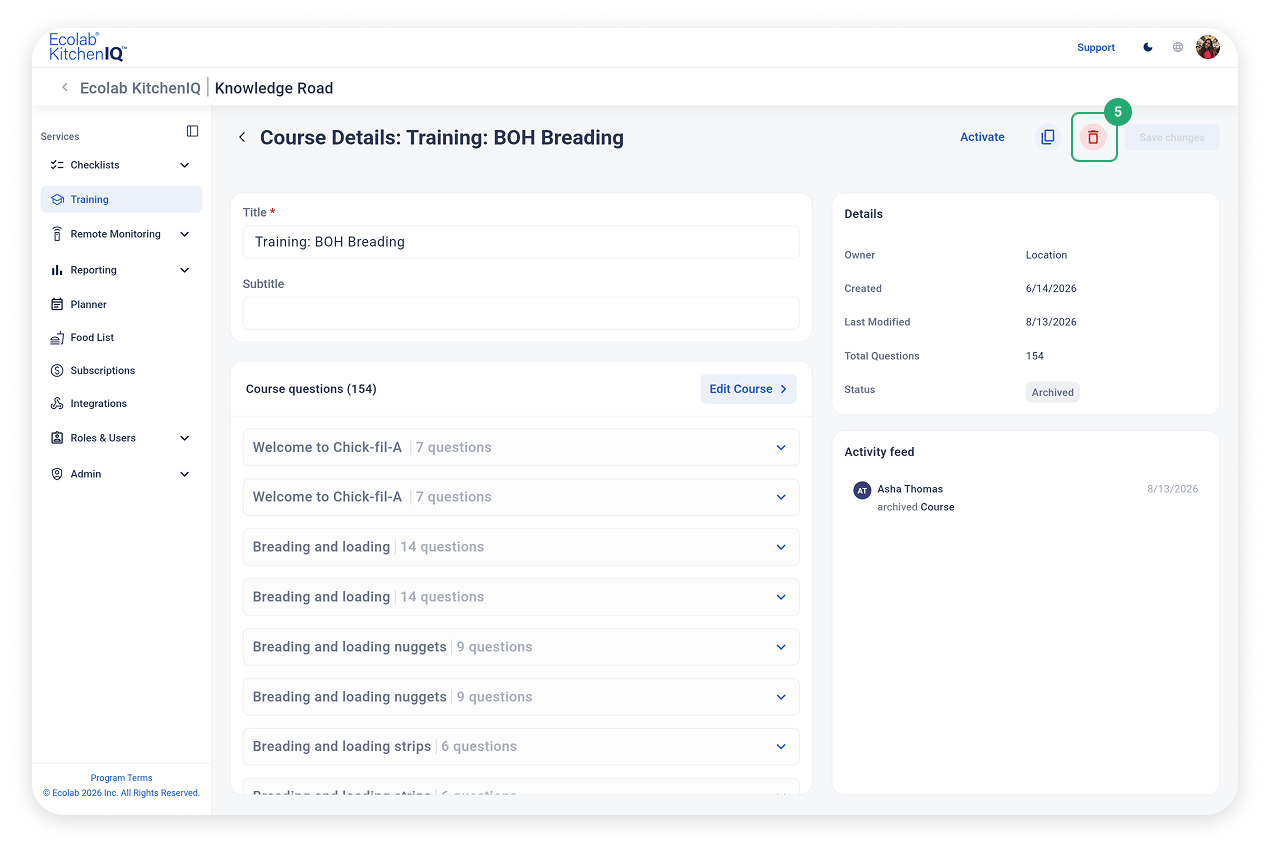Open the Program Terms link

[121, 778]
